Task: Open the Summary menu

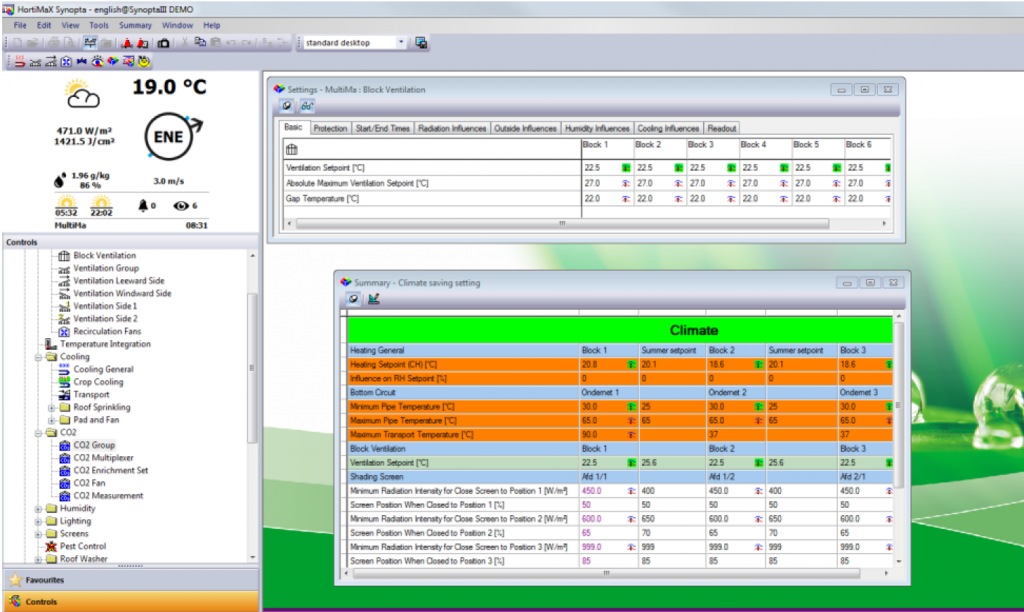Action: pyautogui.click(x=135, y=25)
